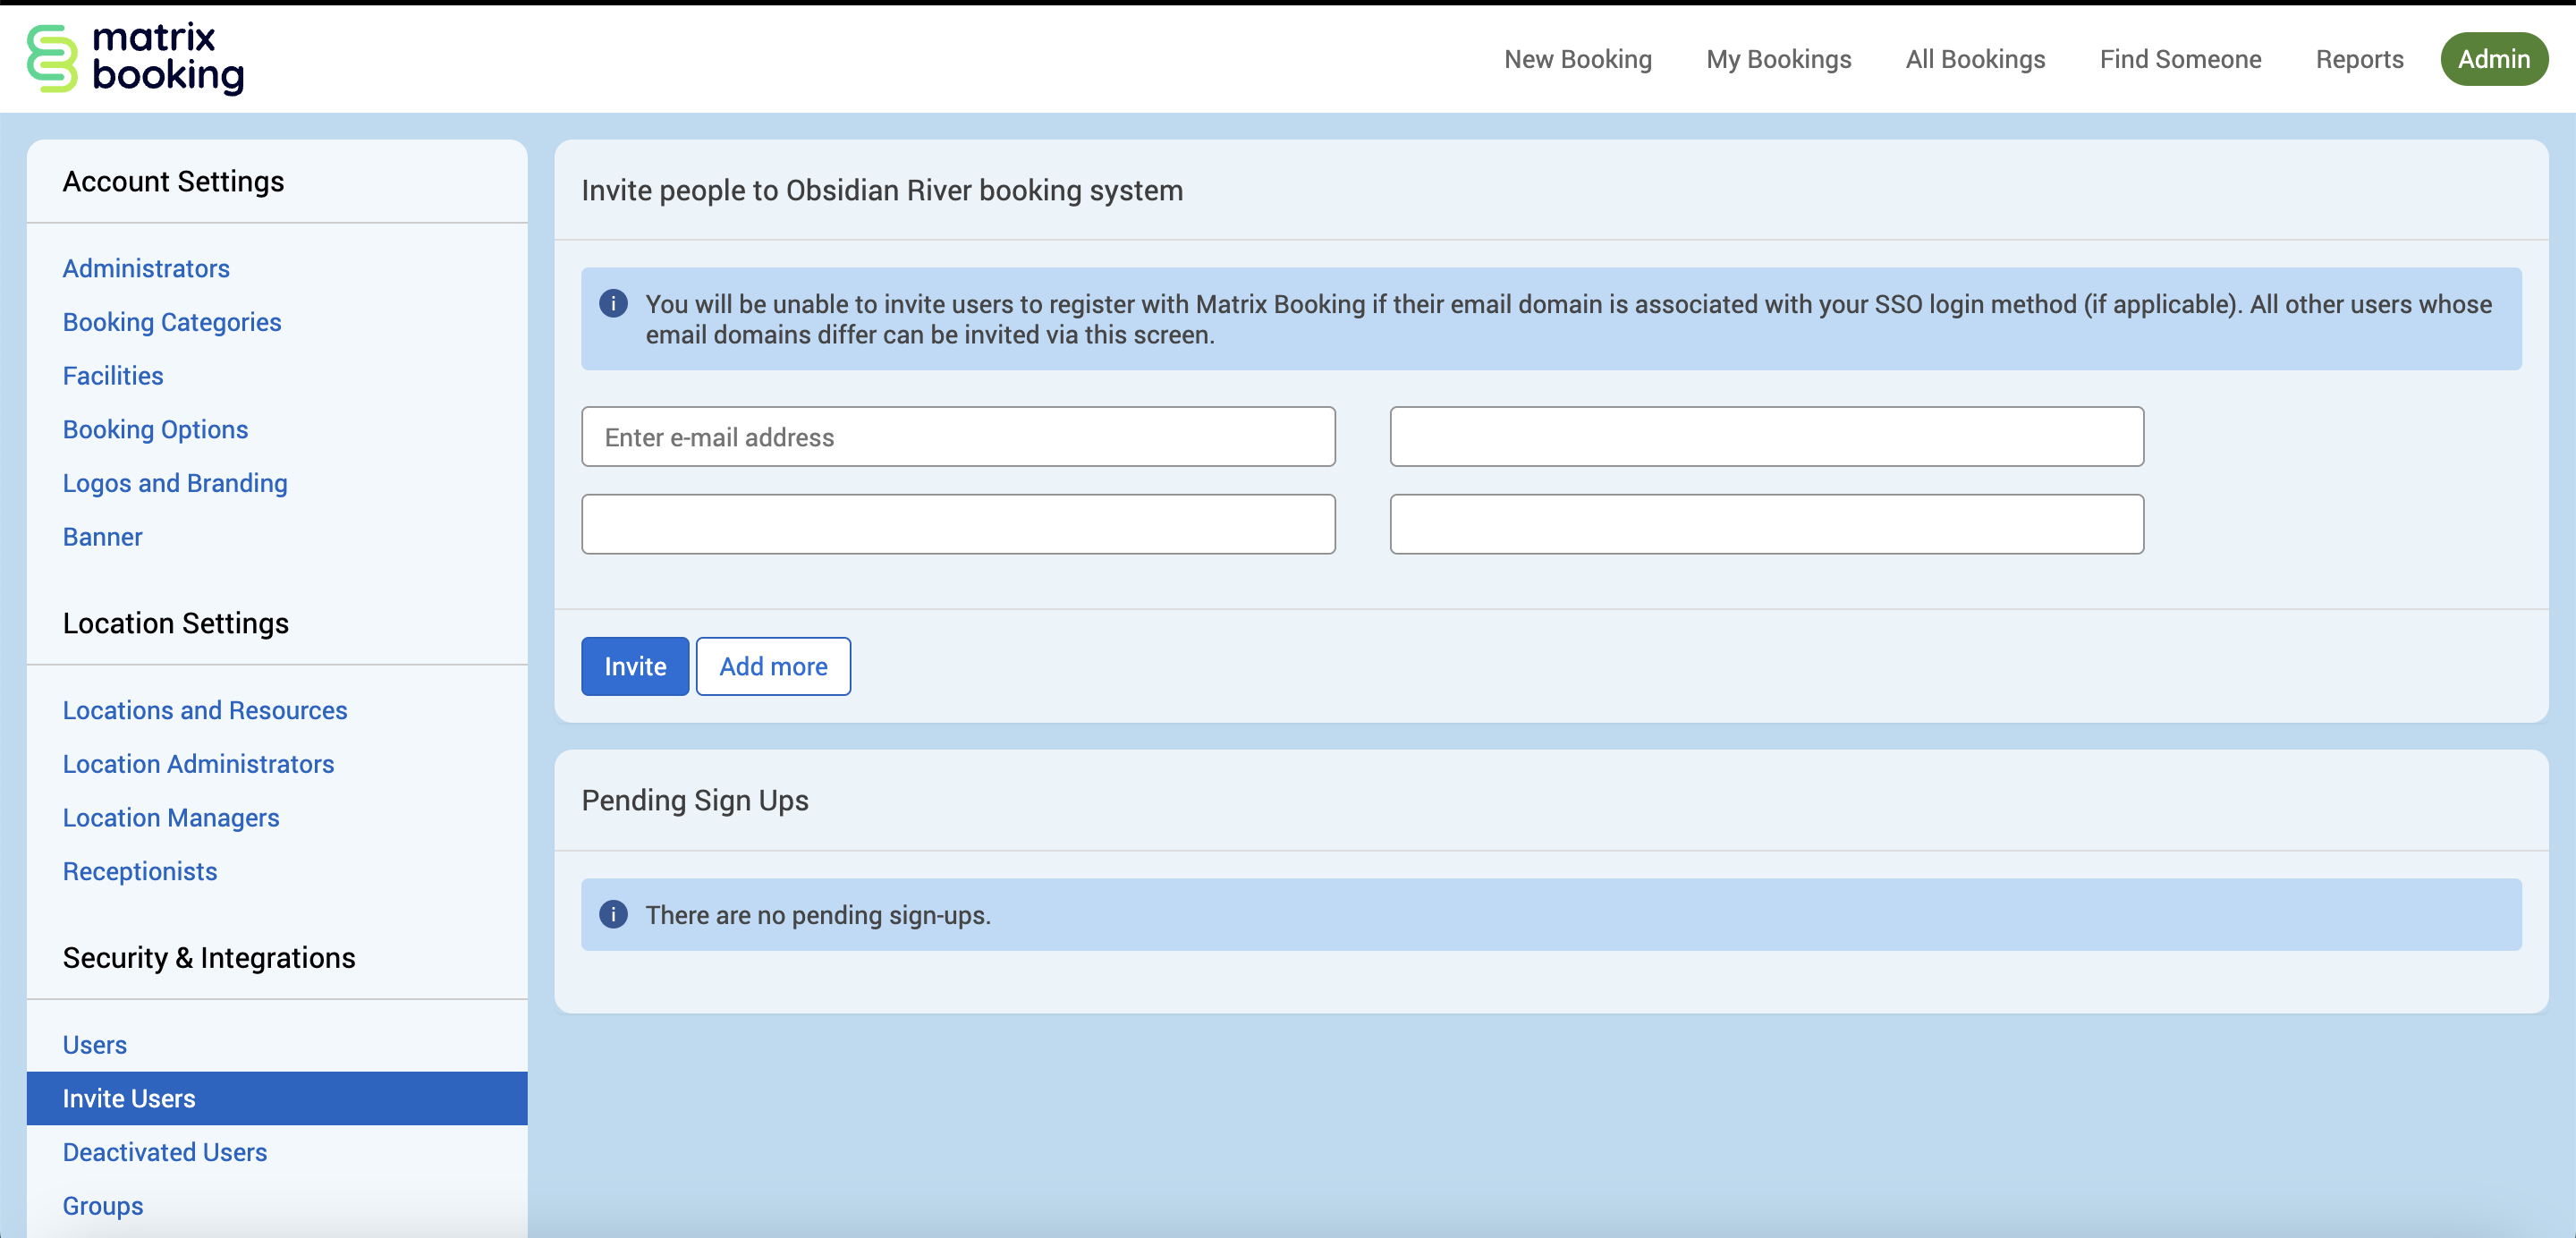
Task: Click the second input field row left
Action: click(960, 522)
